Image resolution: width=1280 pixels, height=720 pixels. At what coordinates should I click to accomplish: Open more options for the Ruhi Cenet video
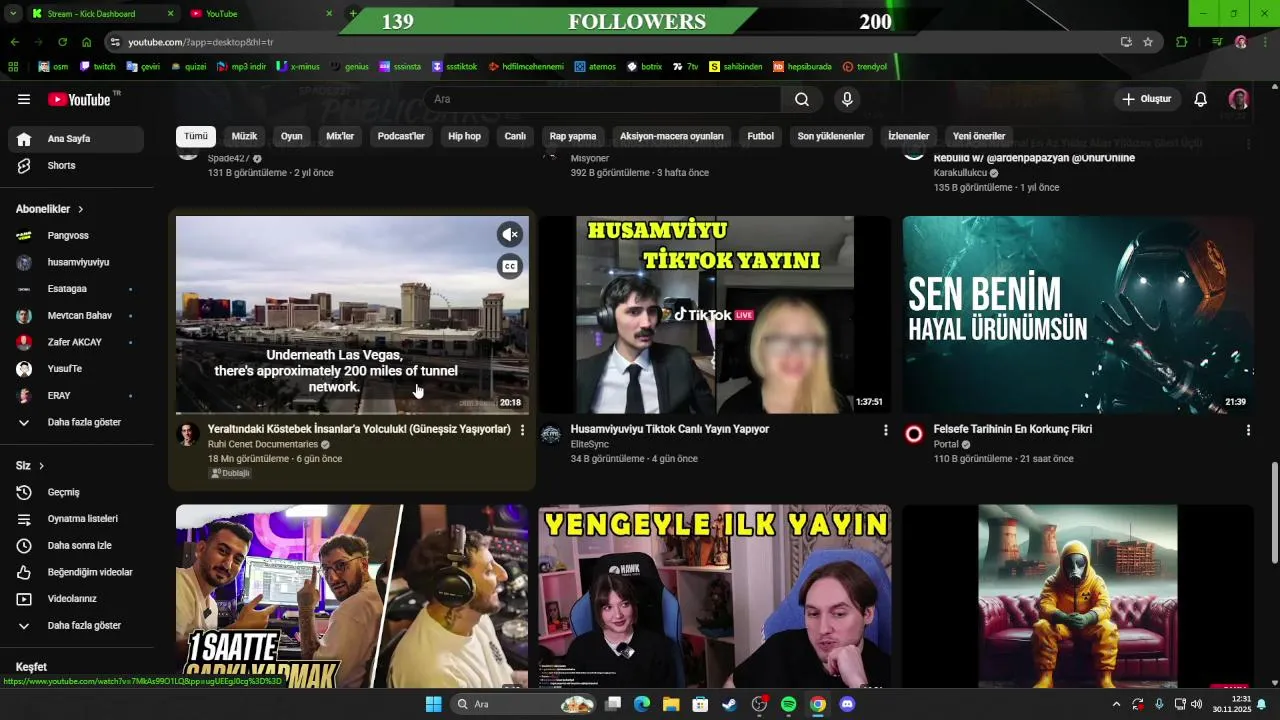click(522, 430)
